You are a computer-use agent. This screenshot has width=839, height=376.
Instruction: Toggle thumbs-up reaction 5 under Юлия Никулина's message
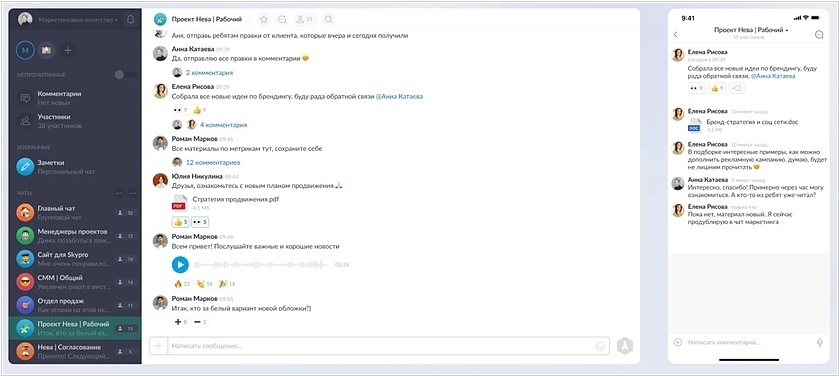(x=180, y=222)
